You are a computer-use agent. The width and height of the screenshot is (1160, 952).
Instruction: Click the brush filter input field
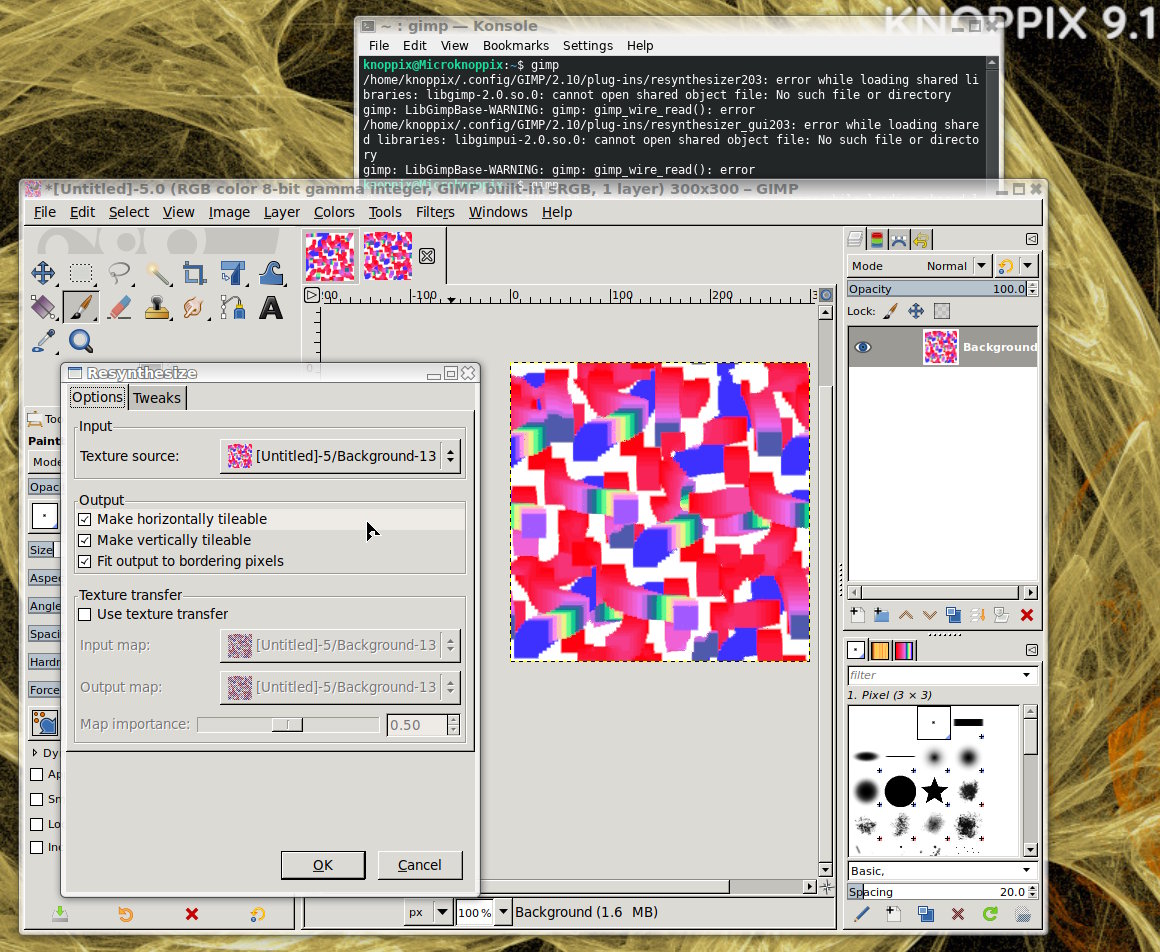tap(934, 675)
